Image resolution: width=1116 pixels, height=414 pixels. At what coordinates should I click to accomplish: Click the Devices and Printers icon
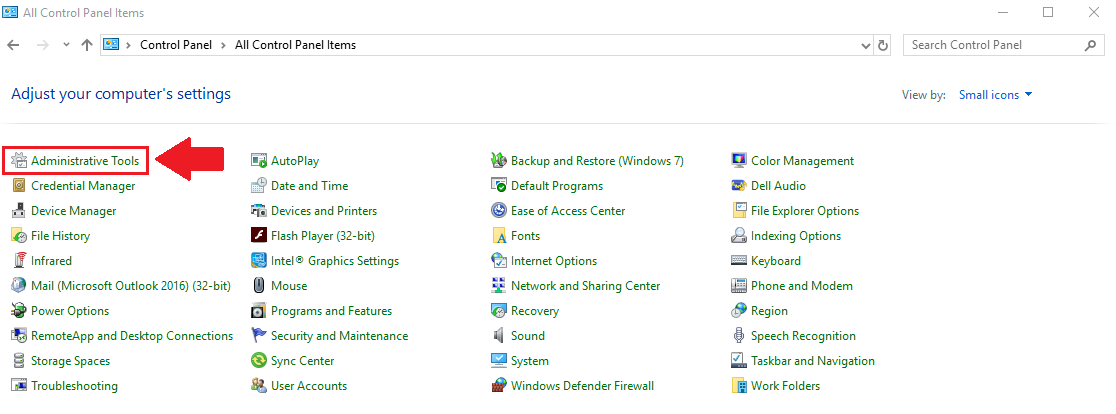[x=259, y=211]
